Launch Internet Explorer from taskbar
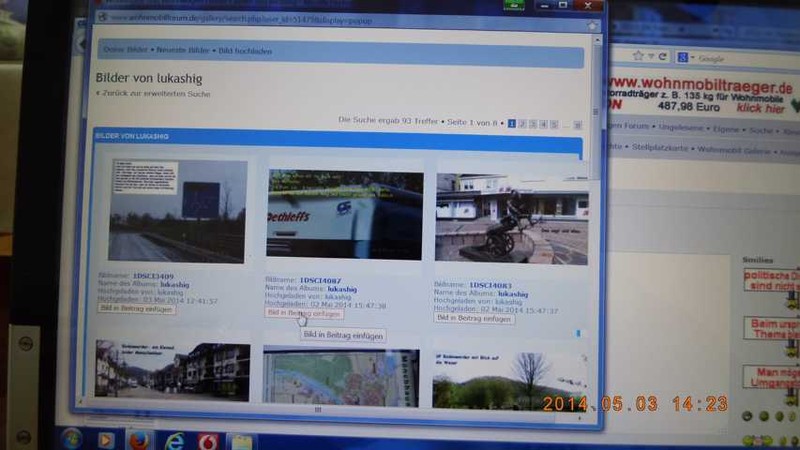 (174, 440)
